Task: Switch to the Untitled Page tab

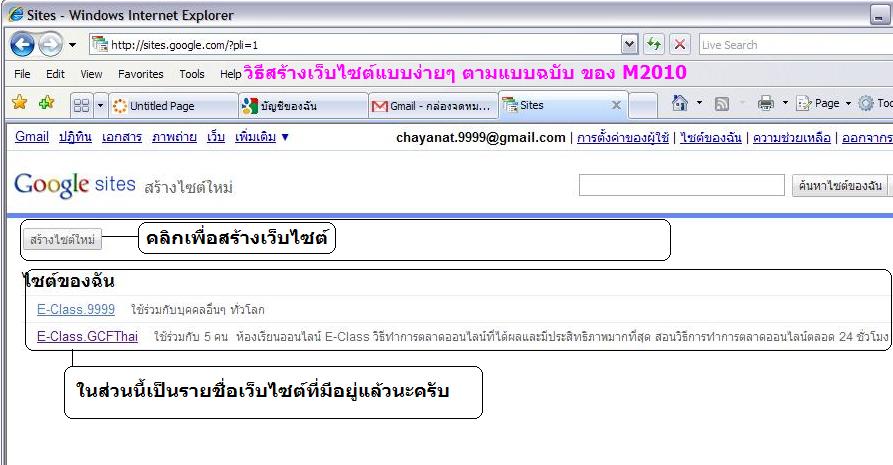Action: point(173,106)
